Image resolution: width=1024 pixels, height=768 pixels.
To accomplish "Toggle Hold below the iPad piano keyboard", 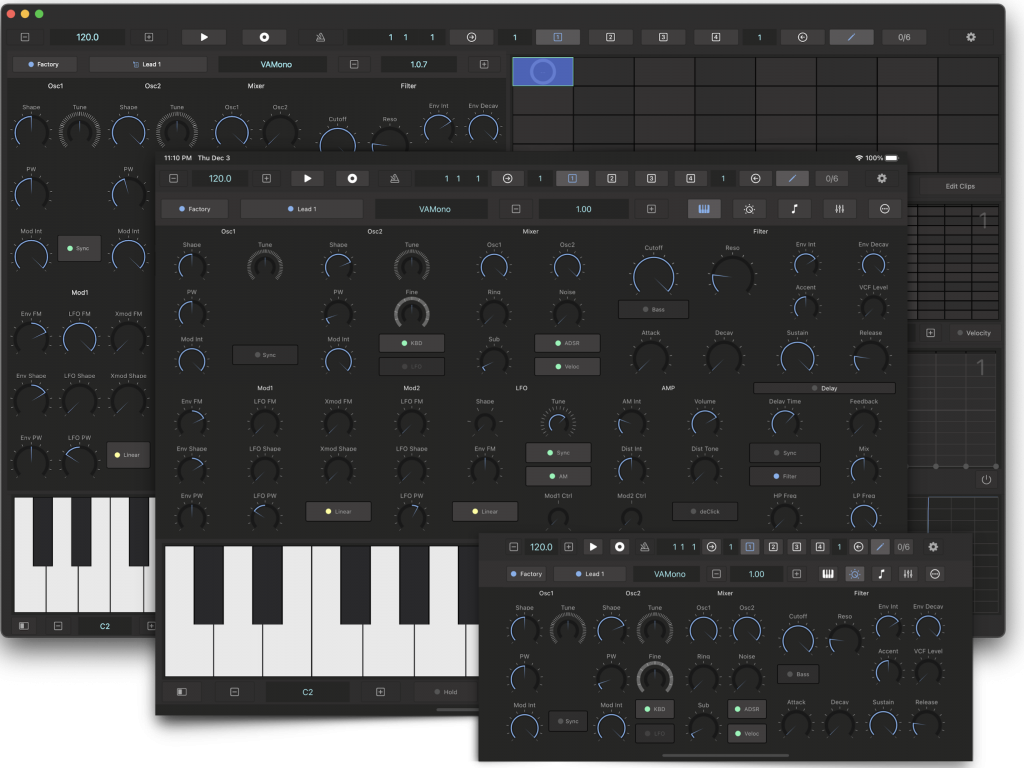I will (444, 691).
